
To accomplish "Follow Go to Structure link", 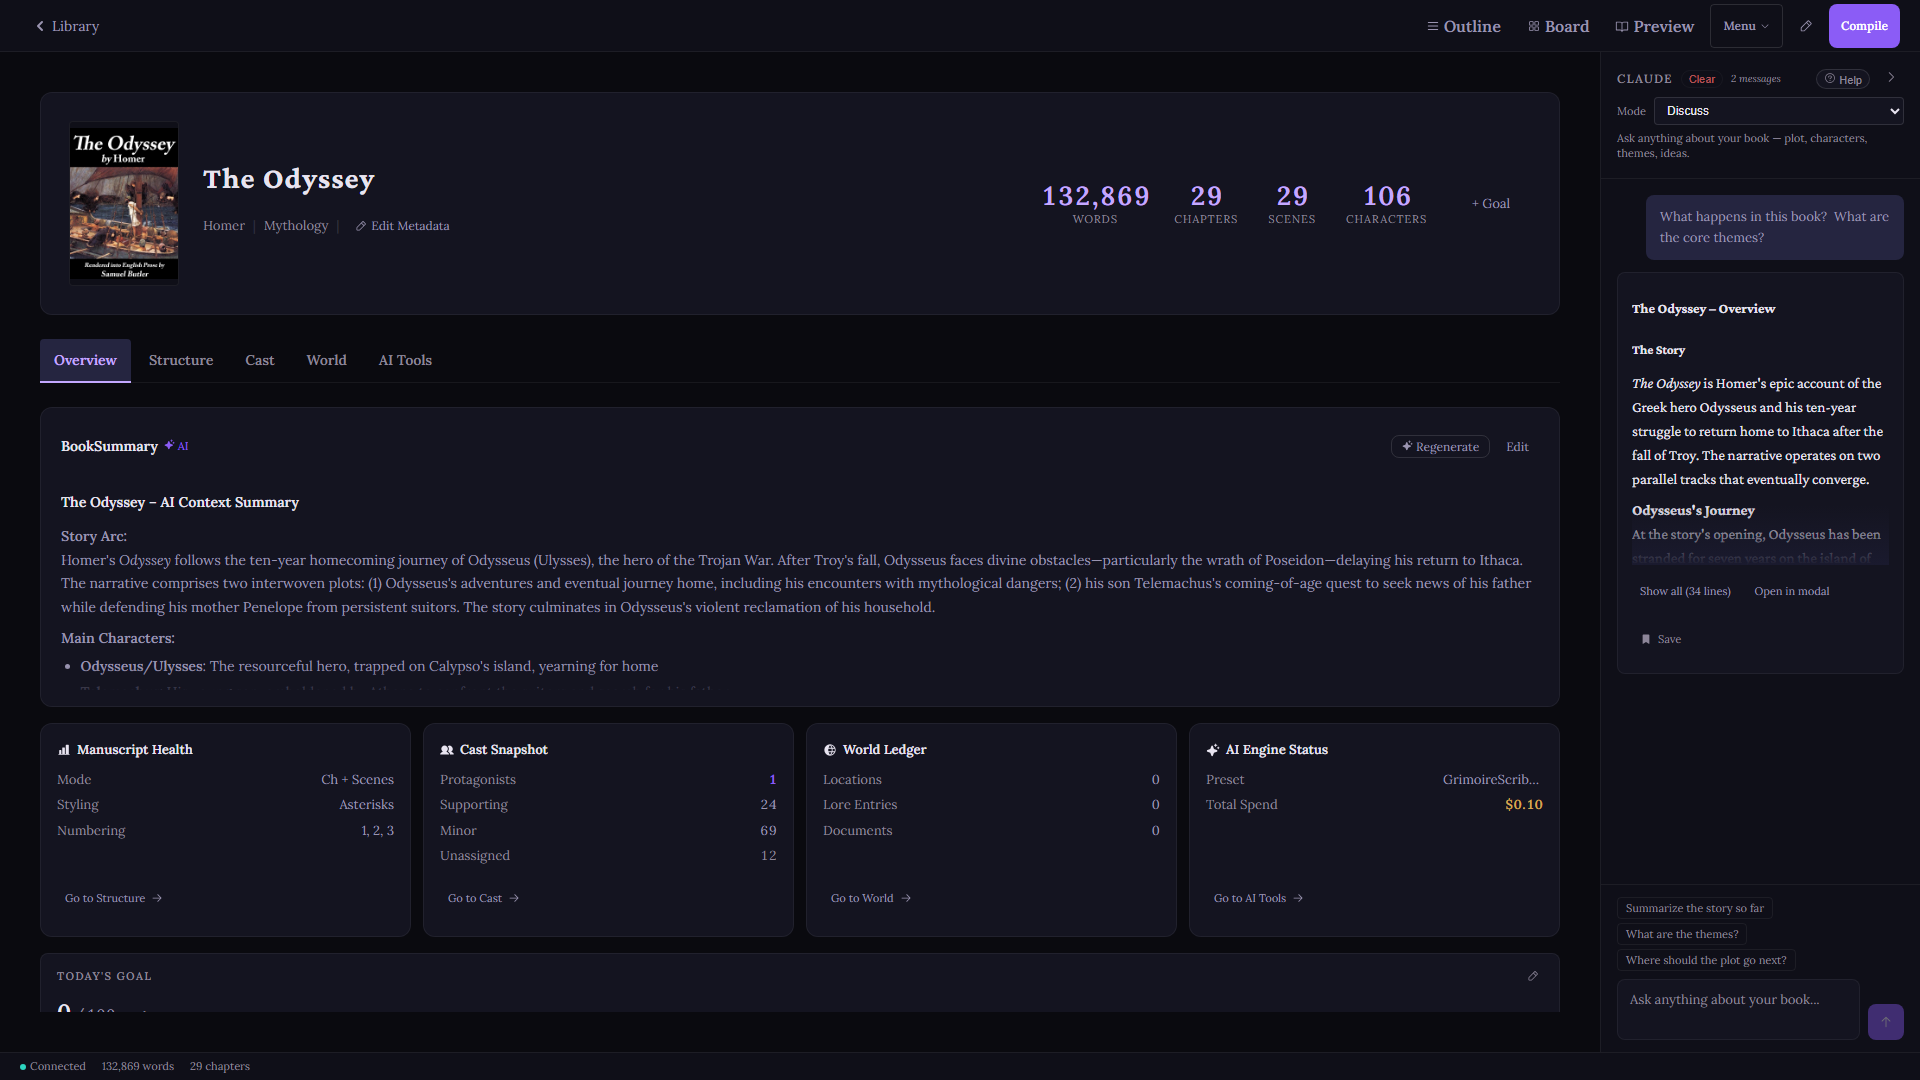I will (113, 898).
